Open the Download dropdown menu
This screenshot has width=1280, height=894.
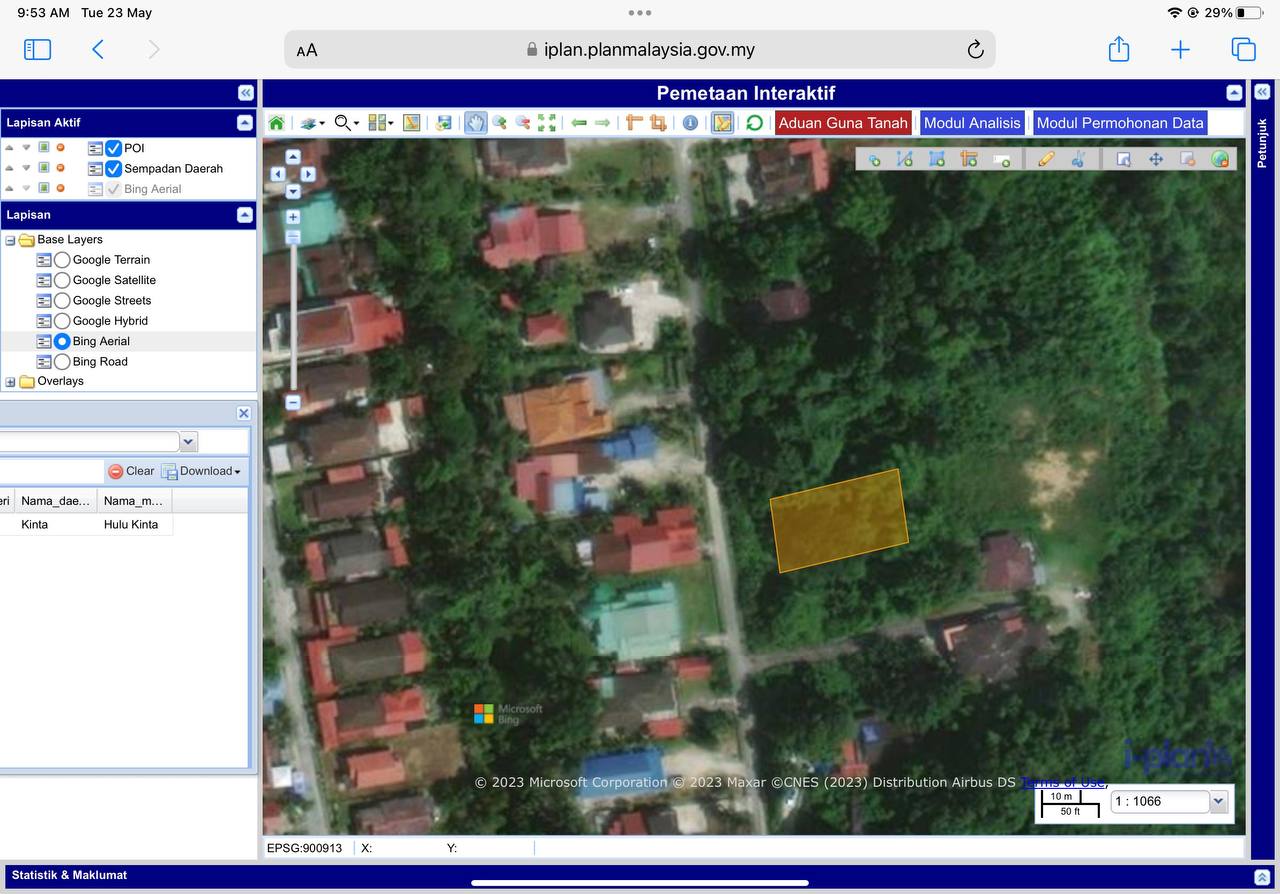tap(202, 471)
